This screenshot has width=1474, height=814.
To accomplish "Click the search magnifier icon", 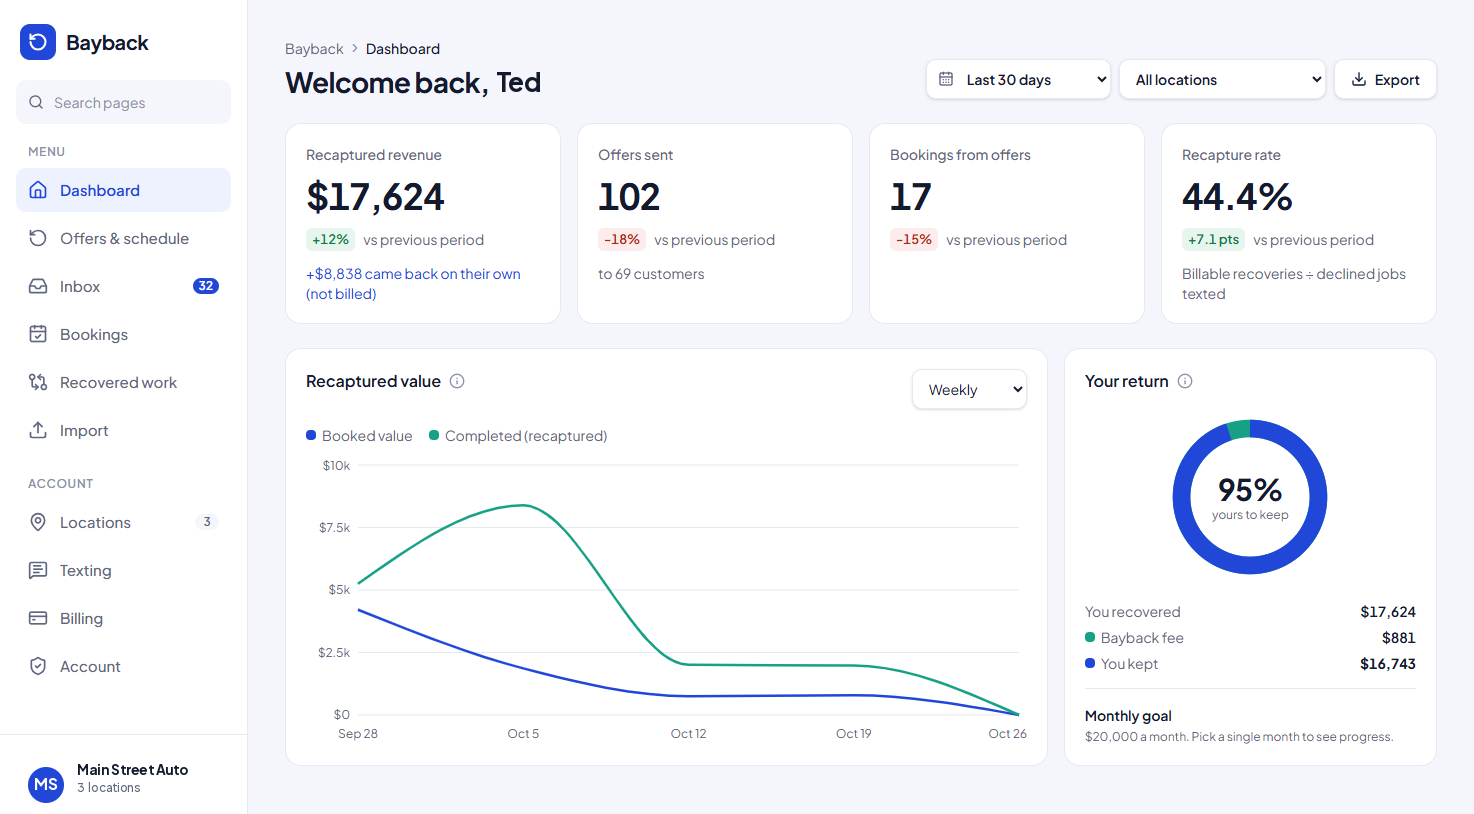I will pyautogui.click(x=36, y=102).
